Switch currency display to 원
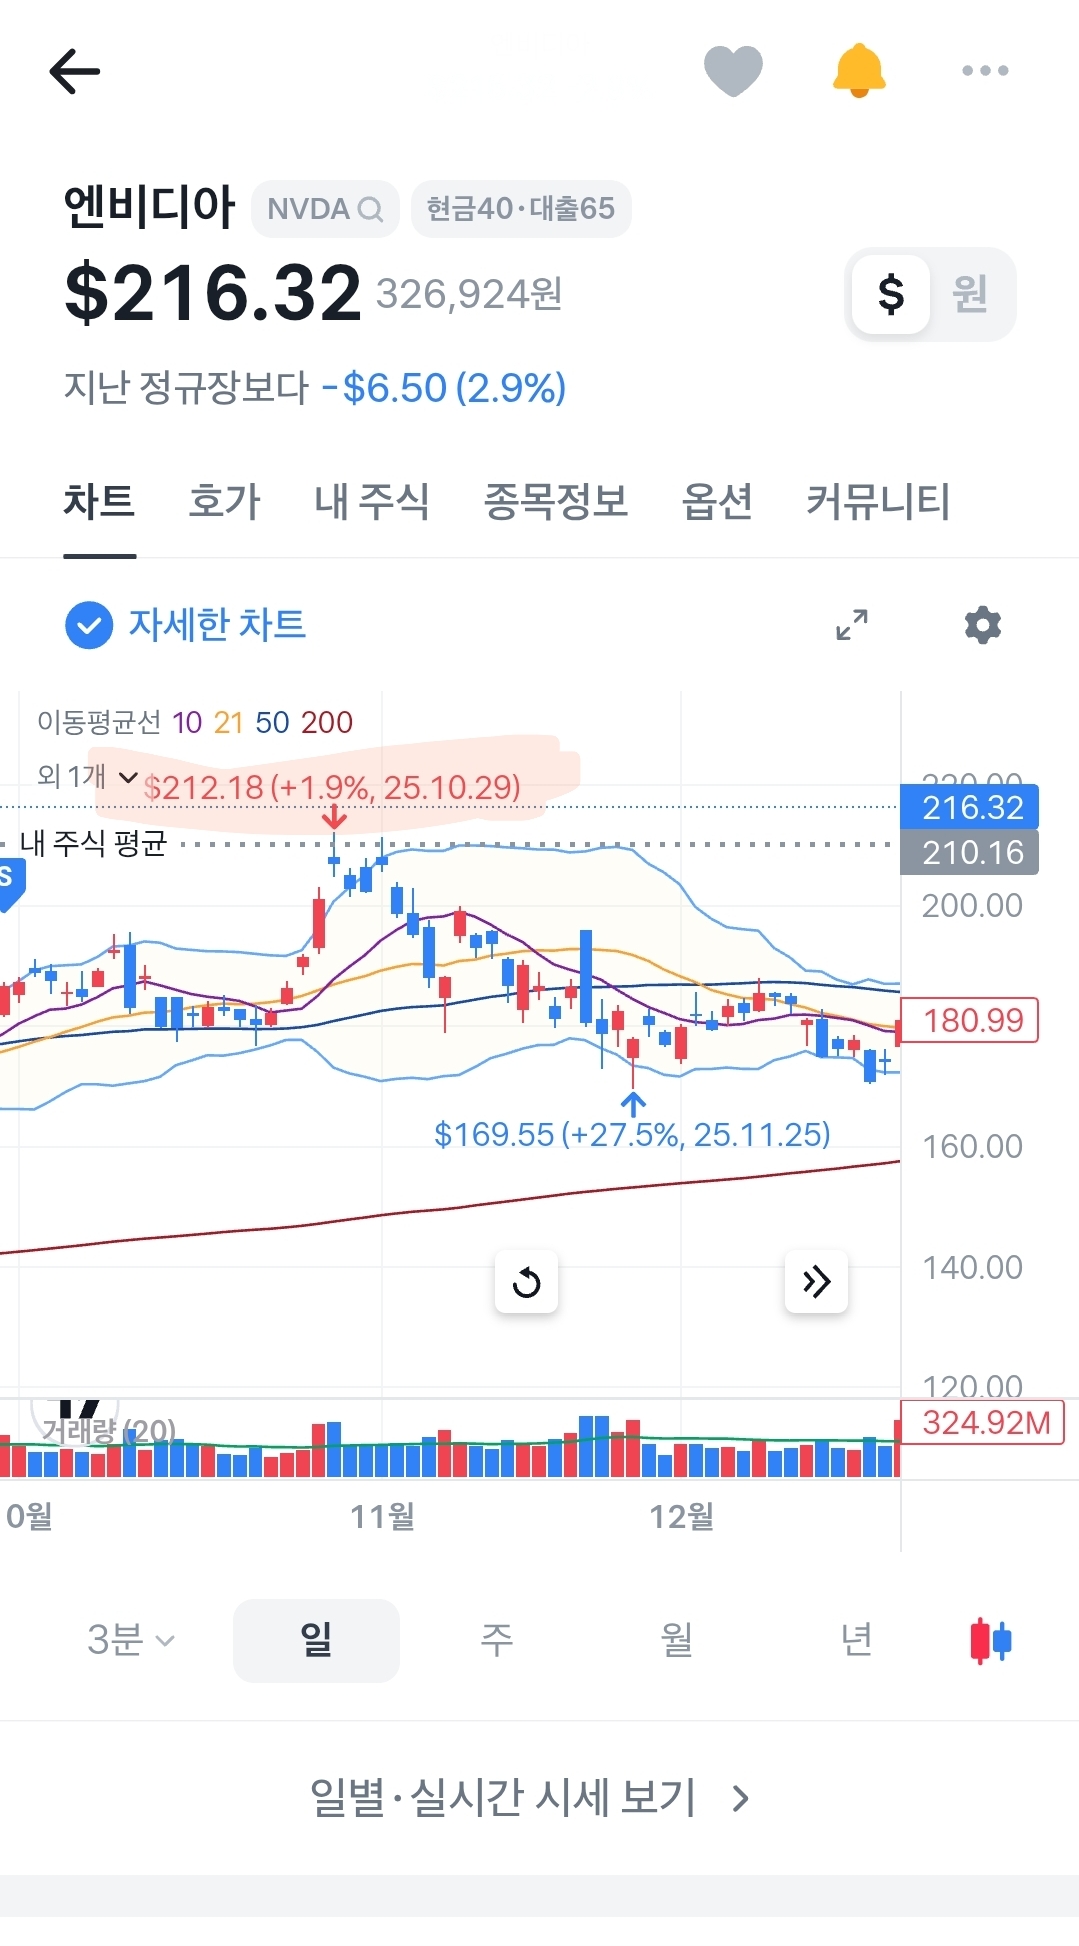 (970, 294)
